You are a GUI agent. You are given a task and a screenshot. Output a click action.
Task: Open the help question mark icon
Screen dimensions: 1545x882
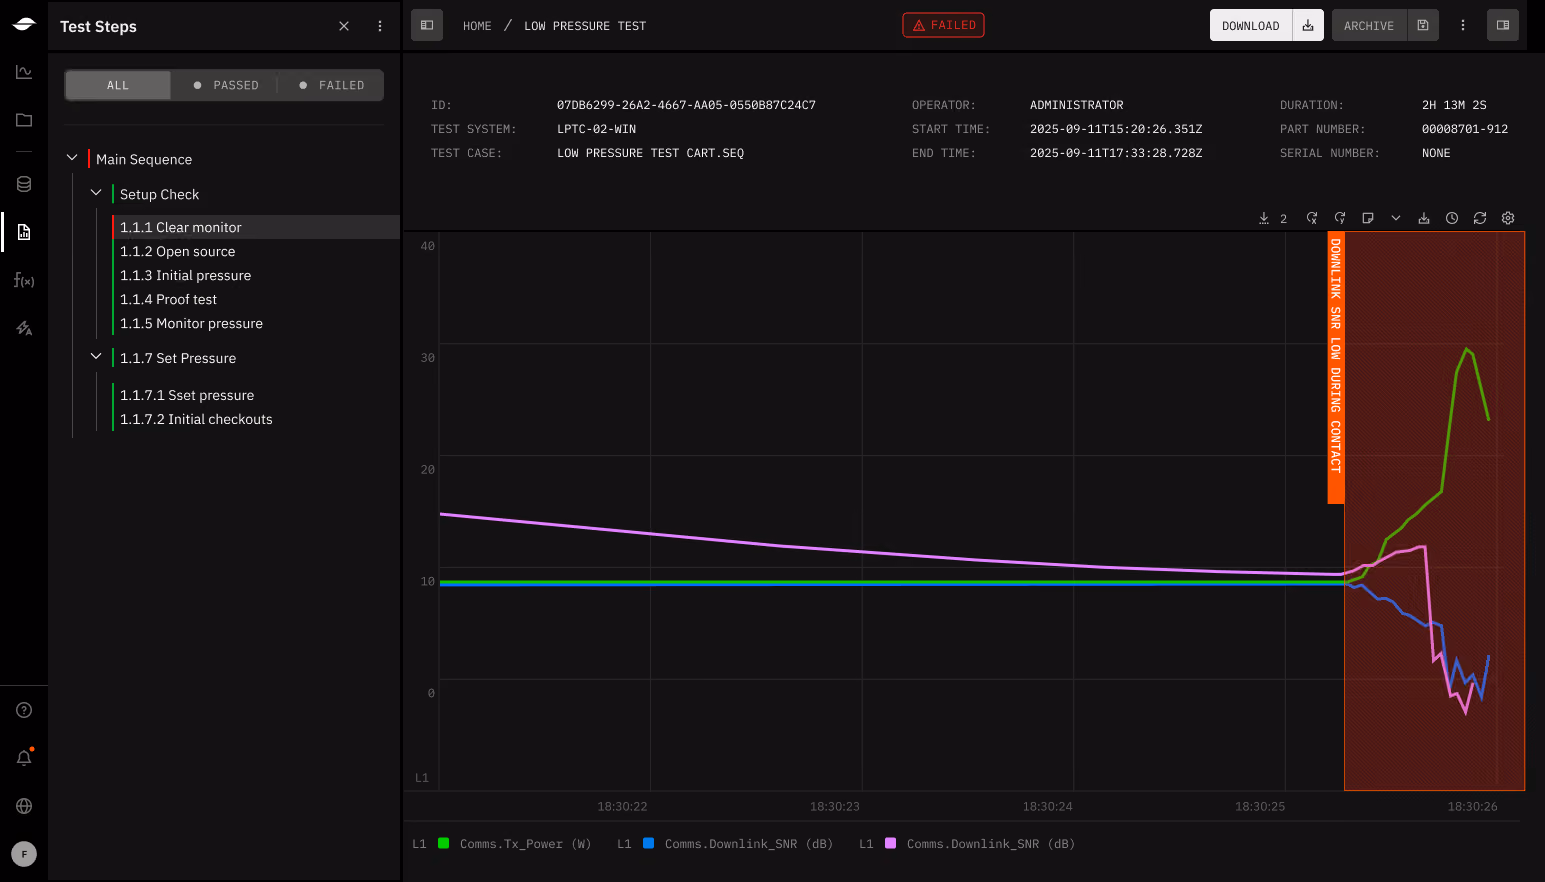pyautogui.click(x=24, y=710)
